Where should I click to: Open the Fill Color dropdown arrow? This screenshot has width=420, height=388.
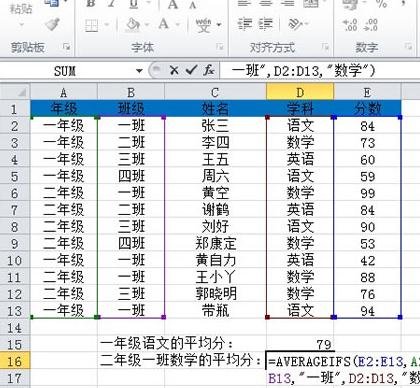(146, 25)
